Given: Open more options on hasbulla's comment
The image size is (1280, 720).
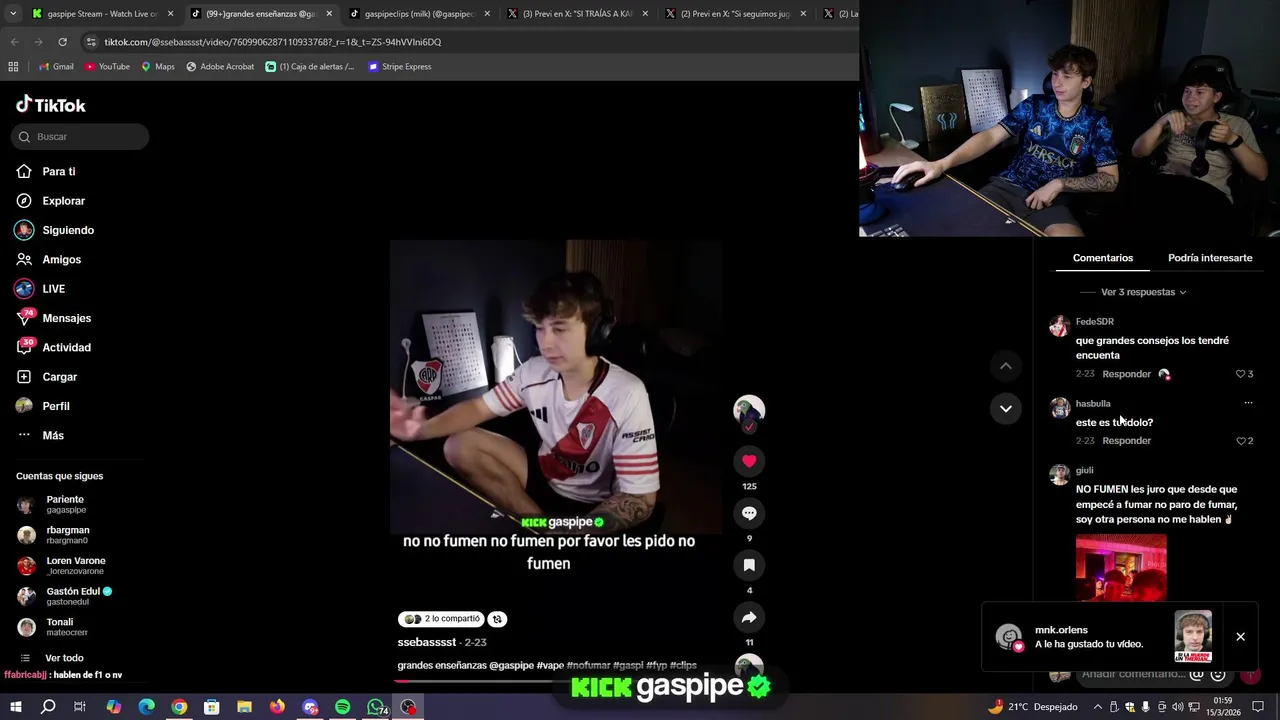Looking at the screenshot, I should click(x=1248, y=403).
